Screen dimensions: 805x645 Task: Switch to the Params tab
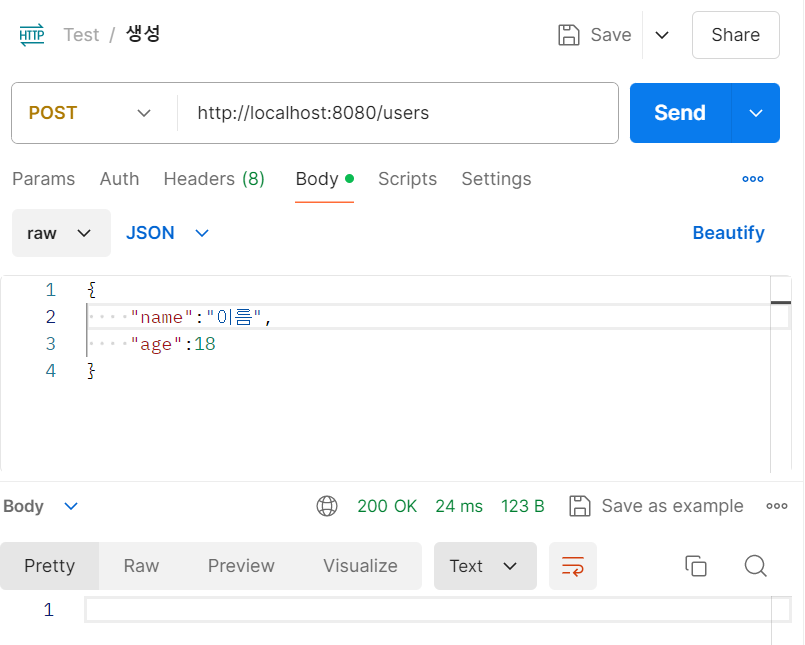[x=44, y=179]
